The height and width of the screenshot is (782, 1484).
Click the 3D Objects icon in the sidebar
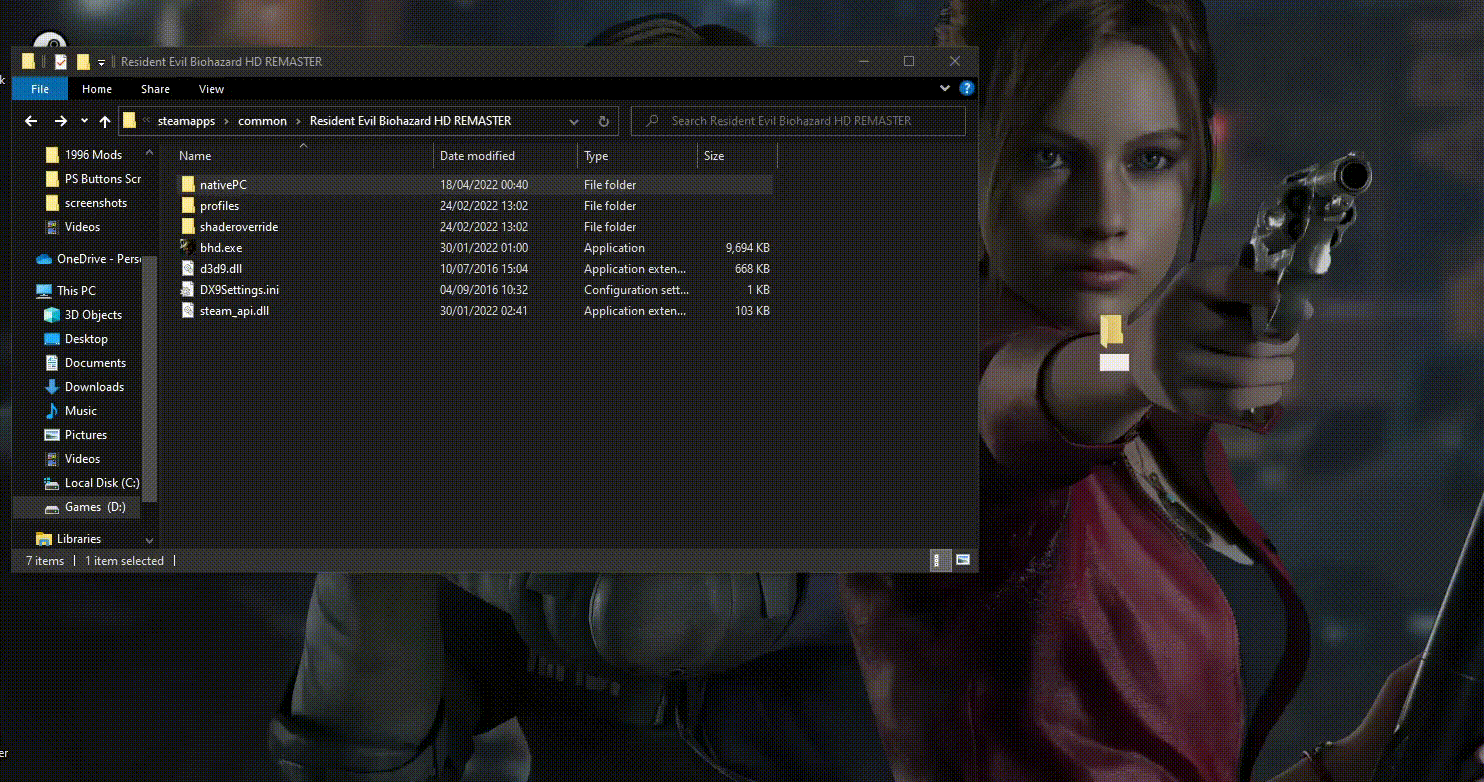click(x=53, y=315)
